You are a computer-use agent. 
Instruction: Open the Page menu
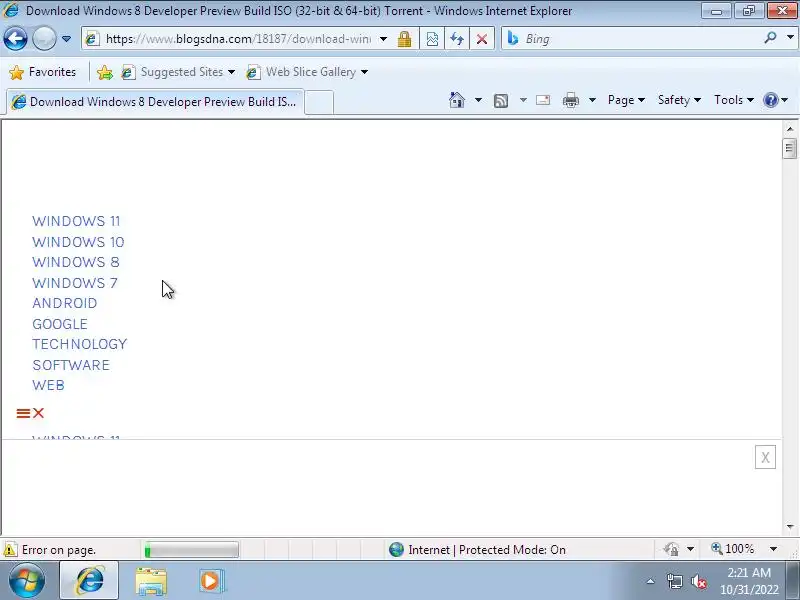[626, 100]
